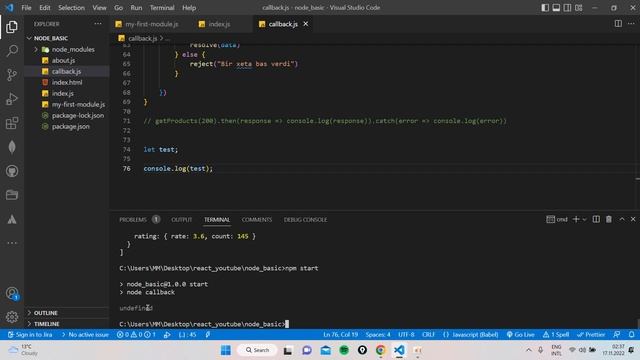
Task: Click Prettier status bar item
Action: coord(591,334)
